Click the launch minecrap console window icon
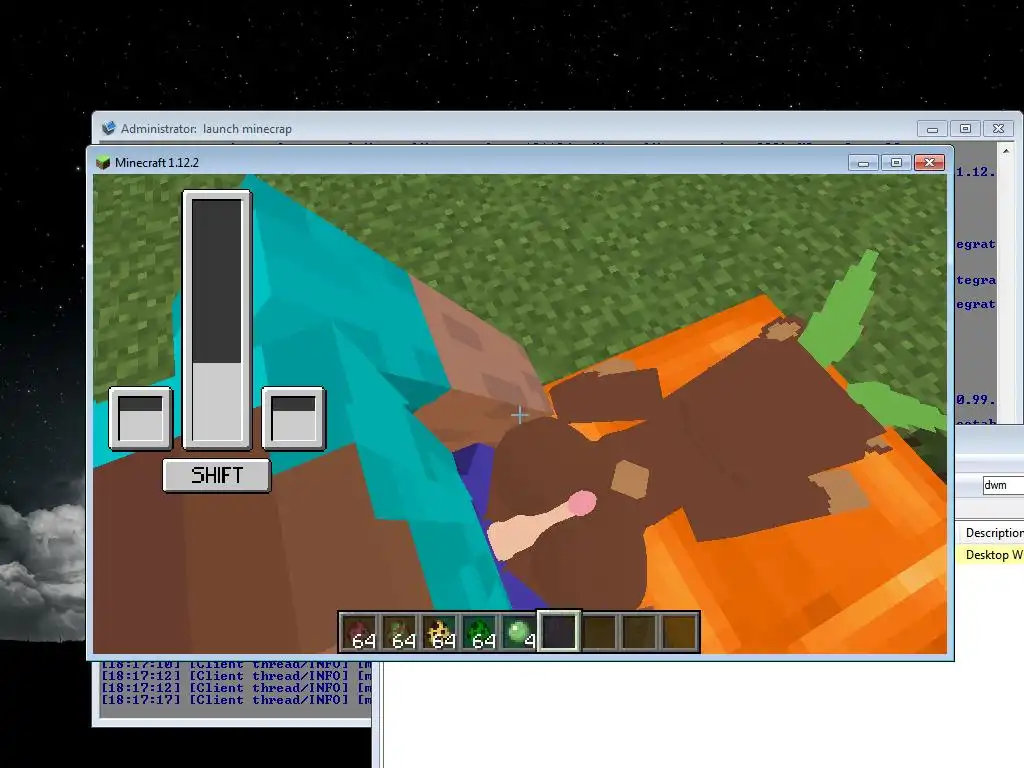 [108, 128]
